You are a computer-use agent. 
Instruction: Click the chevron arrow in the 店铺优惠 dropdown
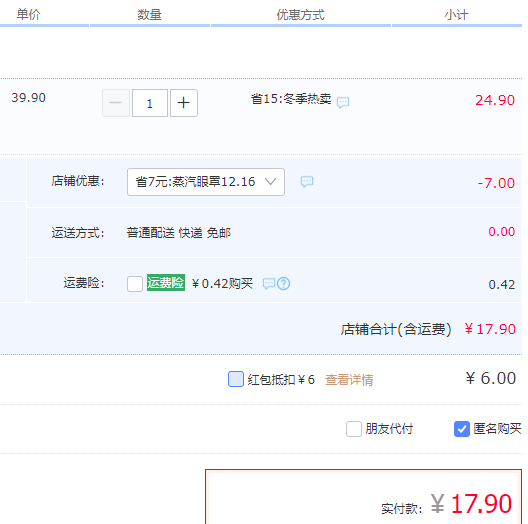pyautogui.click(x=270, y=182)
